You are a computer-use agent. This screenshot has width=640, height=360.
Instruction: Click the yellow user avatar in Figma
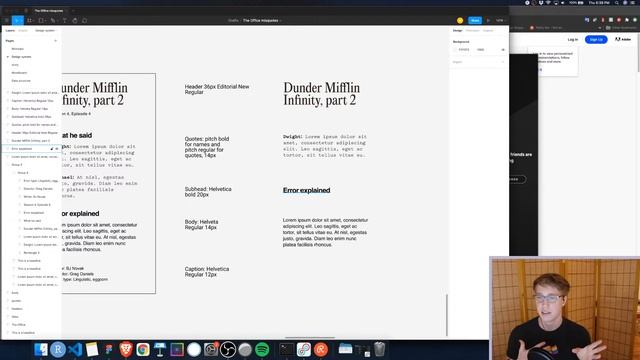pyautogui.click(x=460, y=20)
